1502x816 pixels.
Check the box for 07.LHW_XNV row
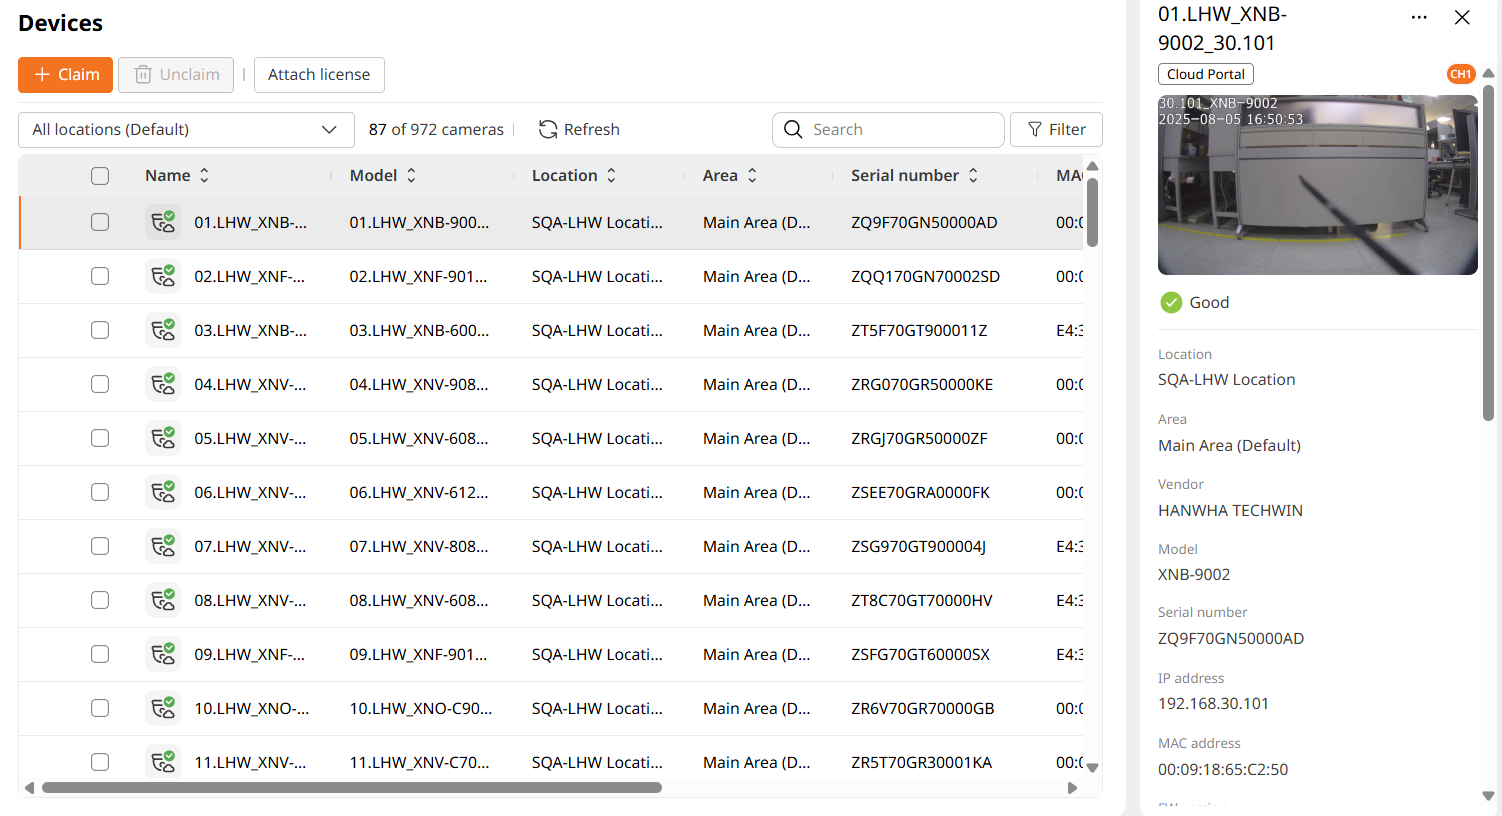pyautogui.click(x=100, y=546)
